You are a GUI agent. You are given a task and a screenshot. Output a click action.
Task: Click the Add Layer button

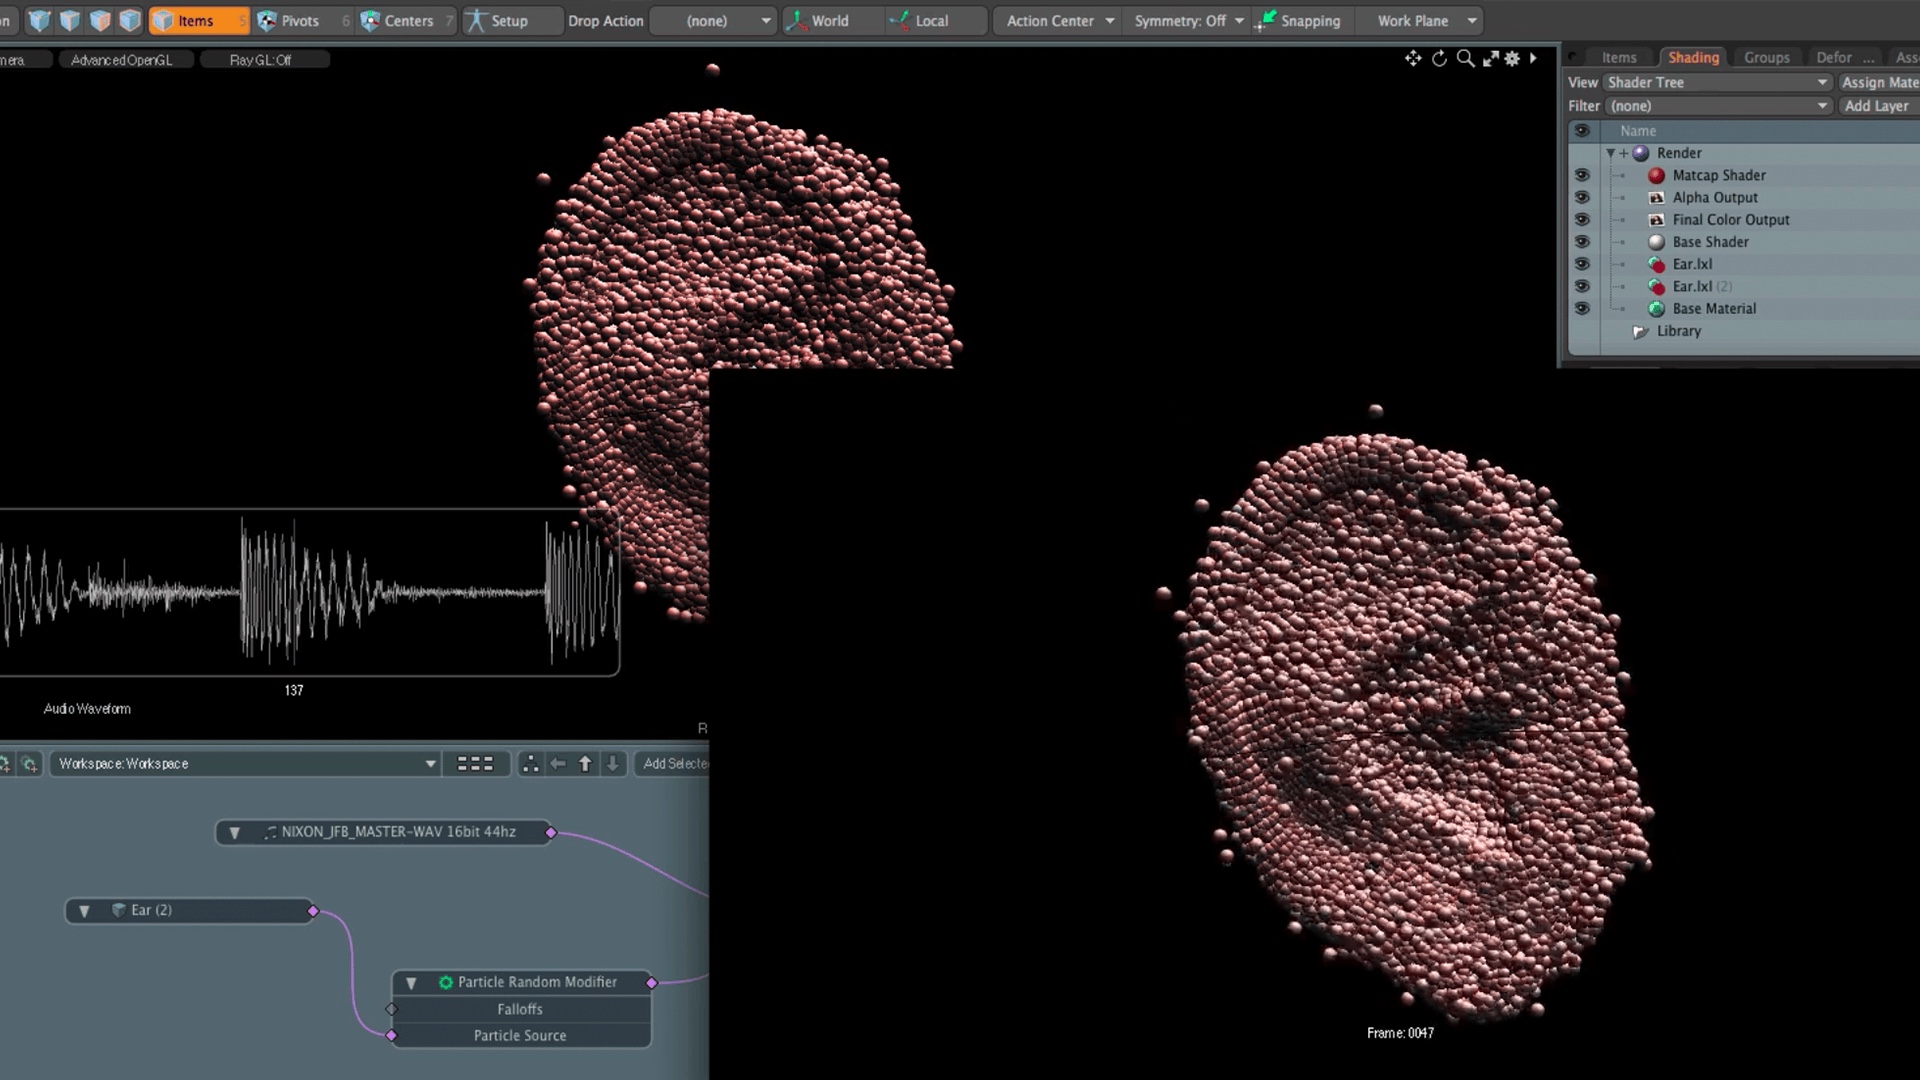tap(1876, 106)
